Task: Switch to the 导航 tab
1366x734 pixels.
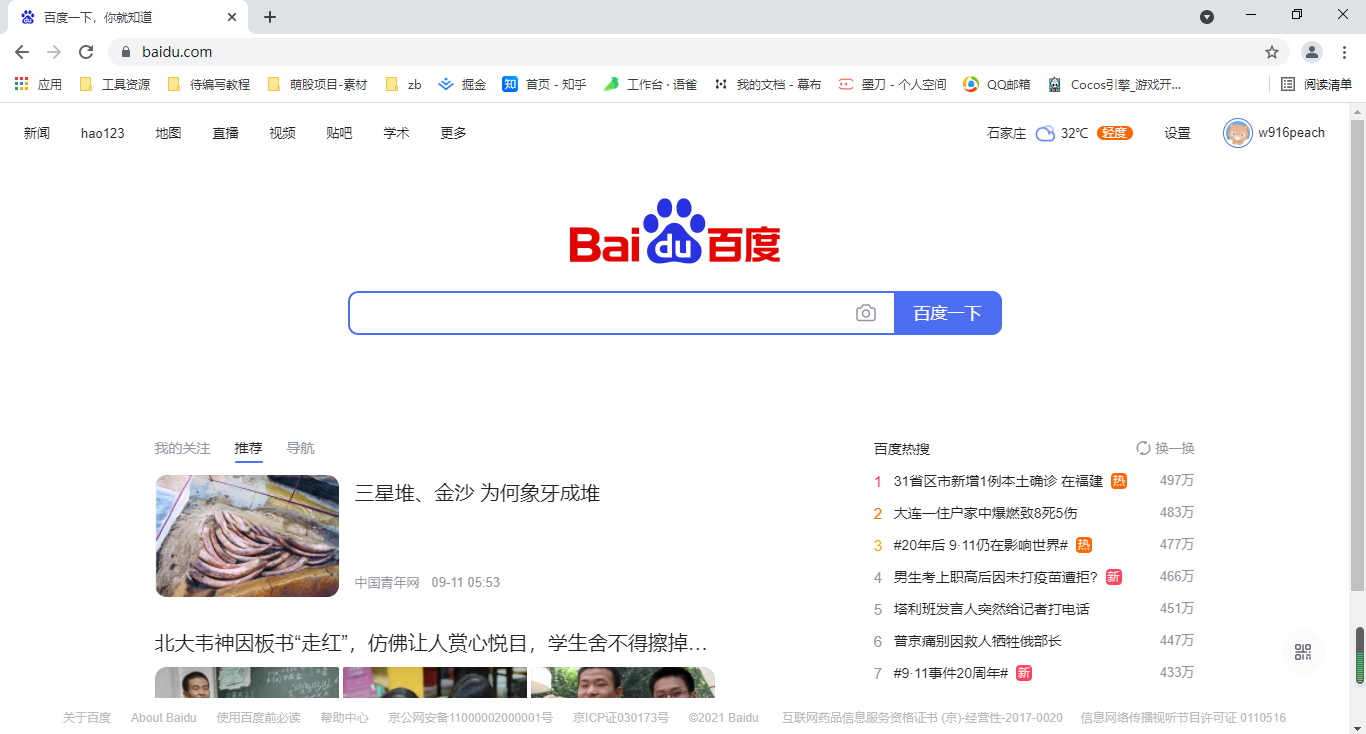Action: [300, 448]
